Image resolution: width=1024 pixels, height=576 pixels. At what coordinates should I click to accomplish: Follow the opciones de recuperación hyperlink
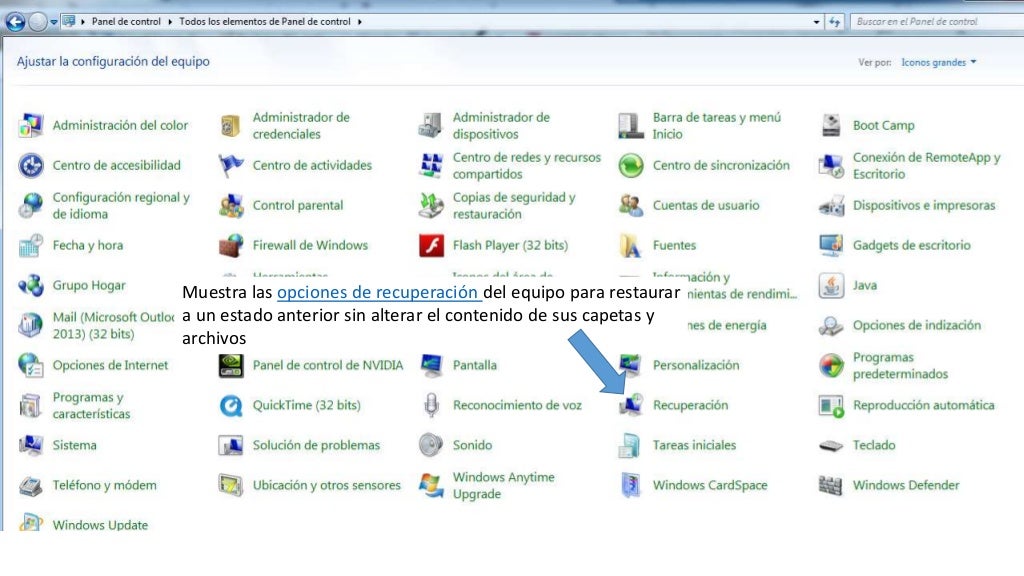click(x=379, y=292)
